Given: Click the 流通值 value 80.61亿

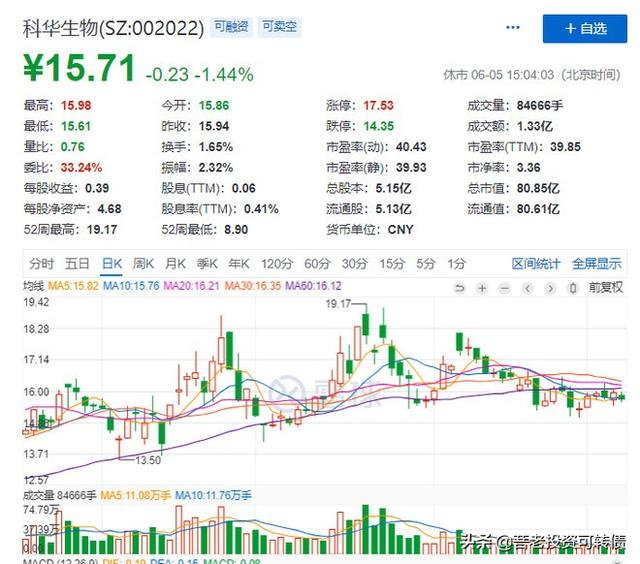Looking at the screenshot, I should pyautogui.click(x=538, y=209).
